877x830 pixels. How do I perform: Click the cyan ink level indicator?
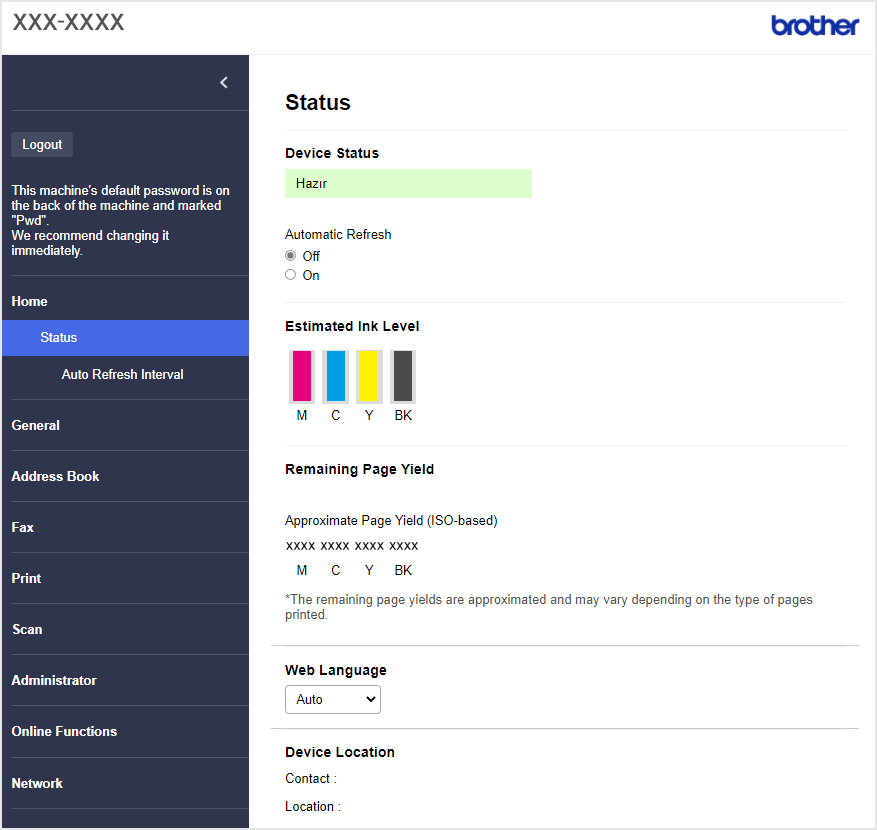335,376
